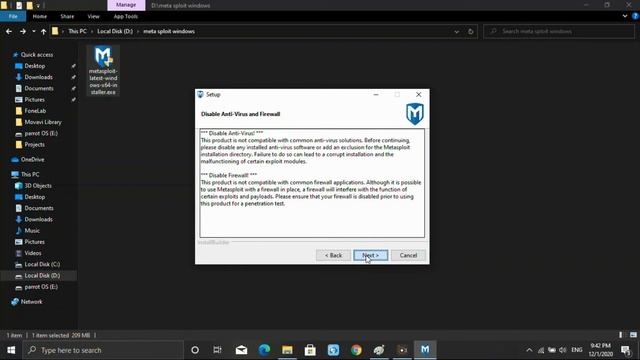
Task: Launch Microsoft Edge from taskbar
Action: click(264, 350)
